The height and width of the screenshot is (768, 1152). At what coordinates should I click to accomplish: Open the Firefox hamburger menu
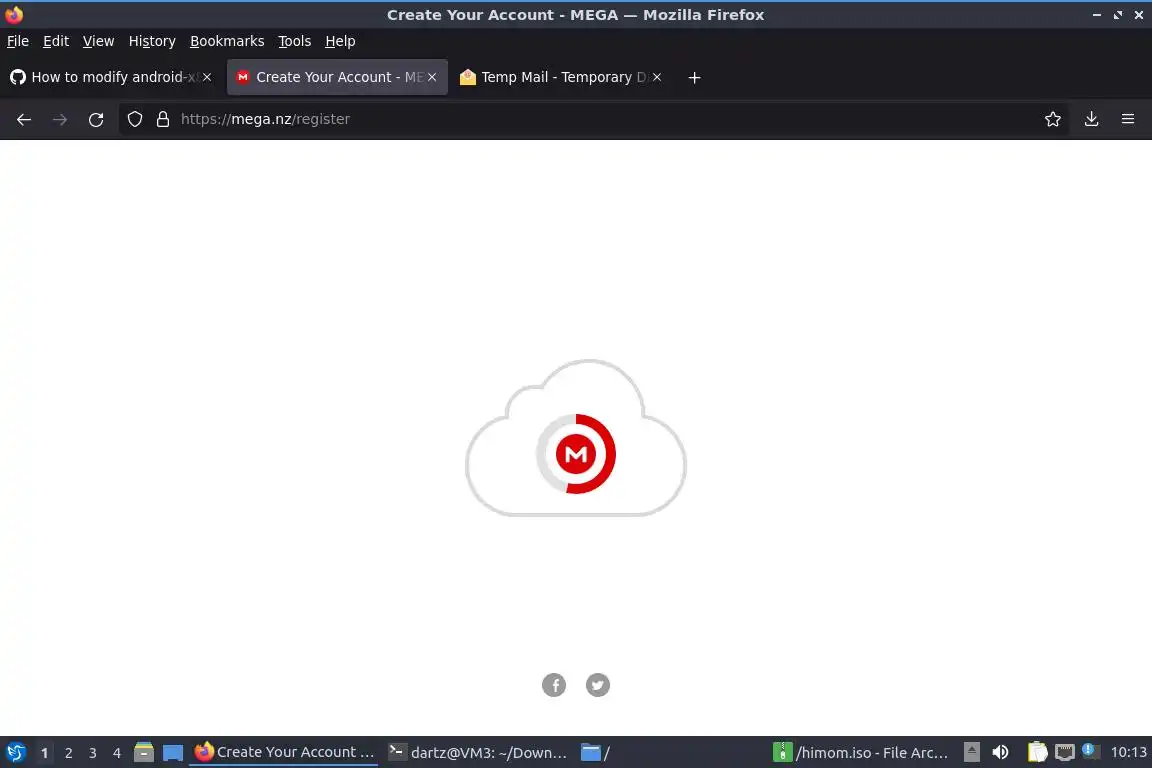(1128, 119)
